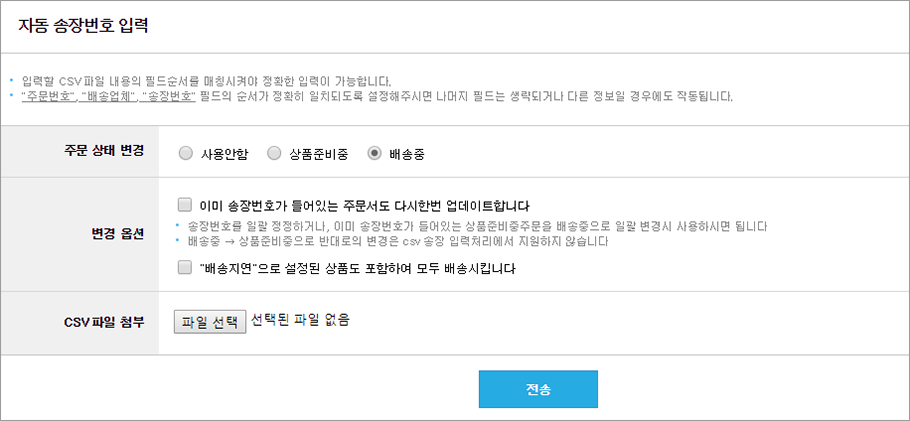Select the 사용안함 radio button
The width and height of the screenshot is (910, 421).
[x=185, y=154]
